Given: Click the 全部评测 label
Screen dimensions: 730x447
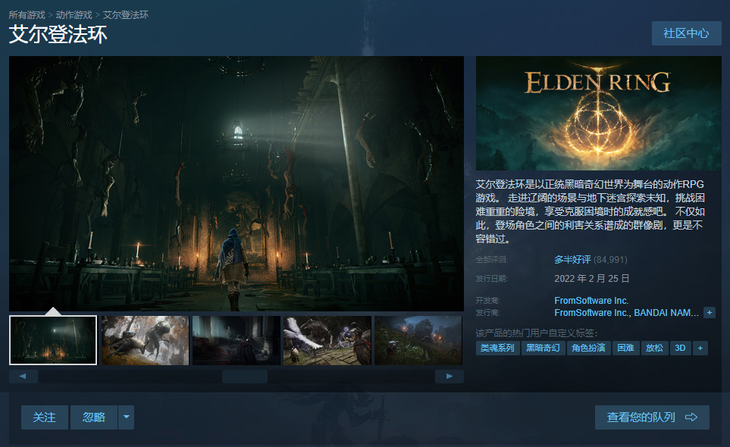Looking at the screenshot, I should click(492, 260).
